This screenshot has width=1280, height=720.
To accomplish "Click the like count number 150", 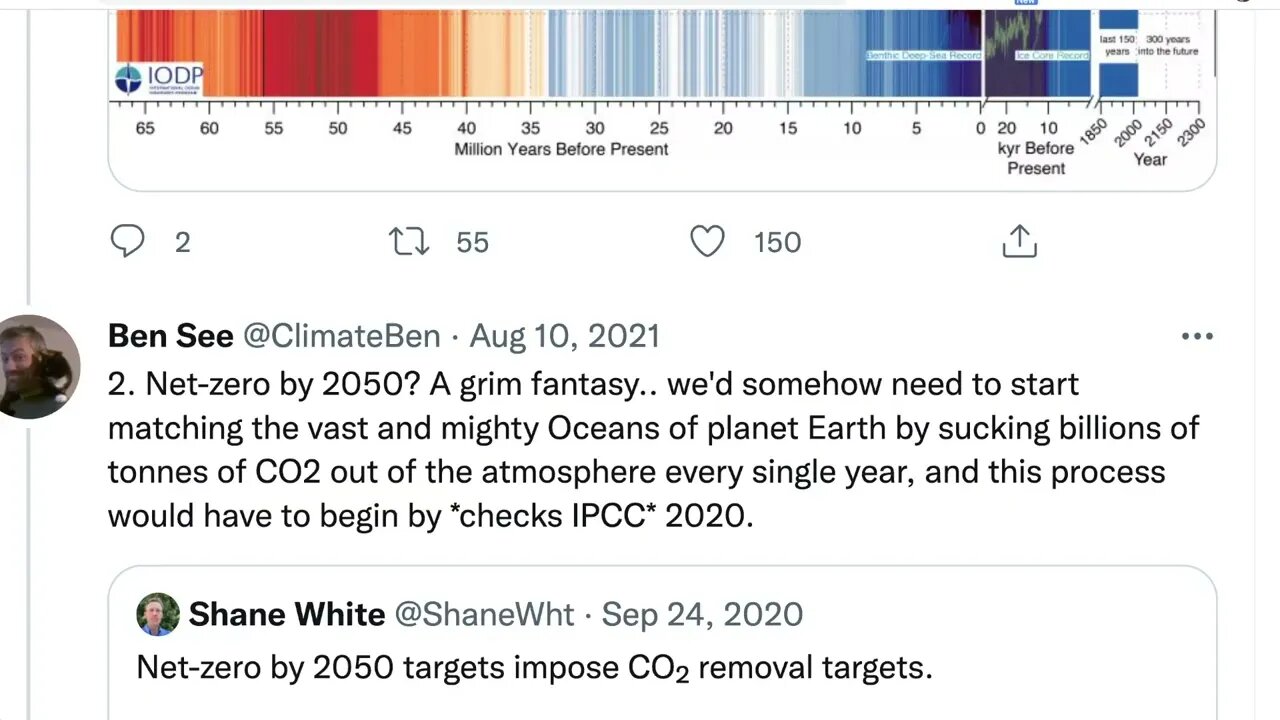I will point(776,242).
